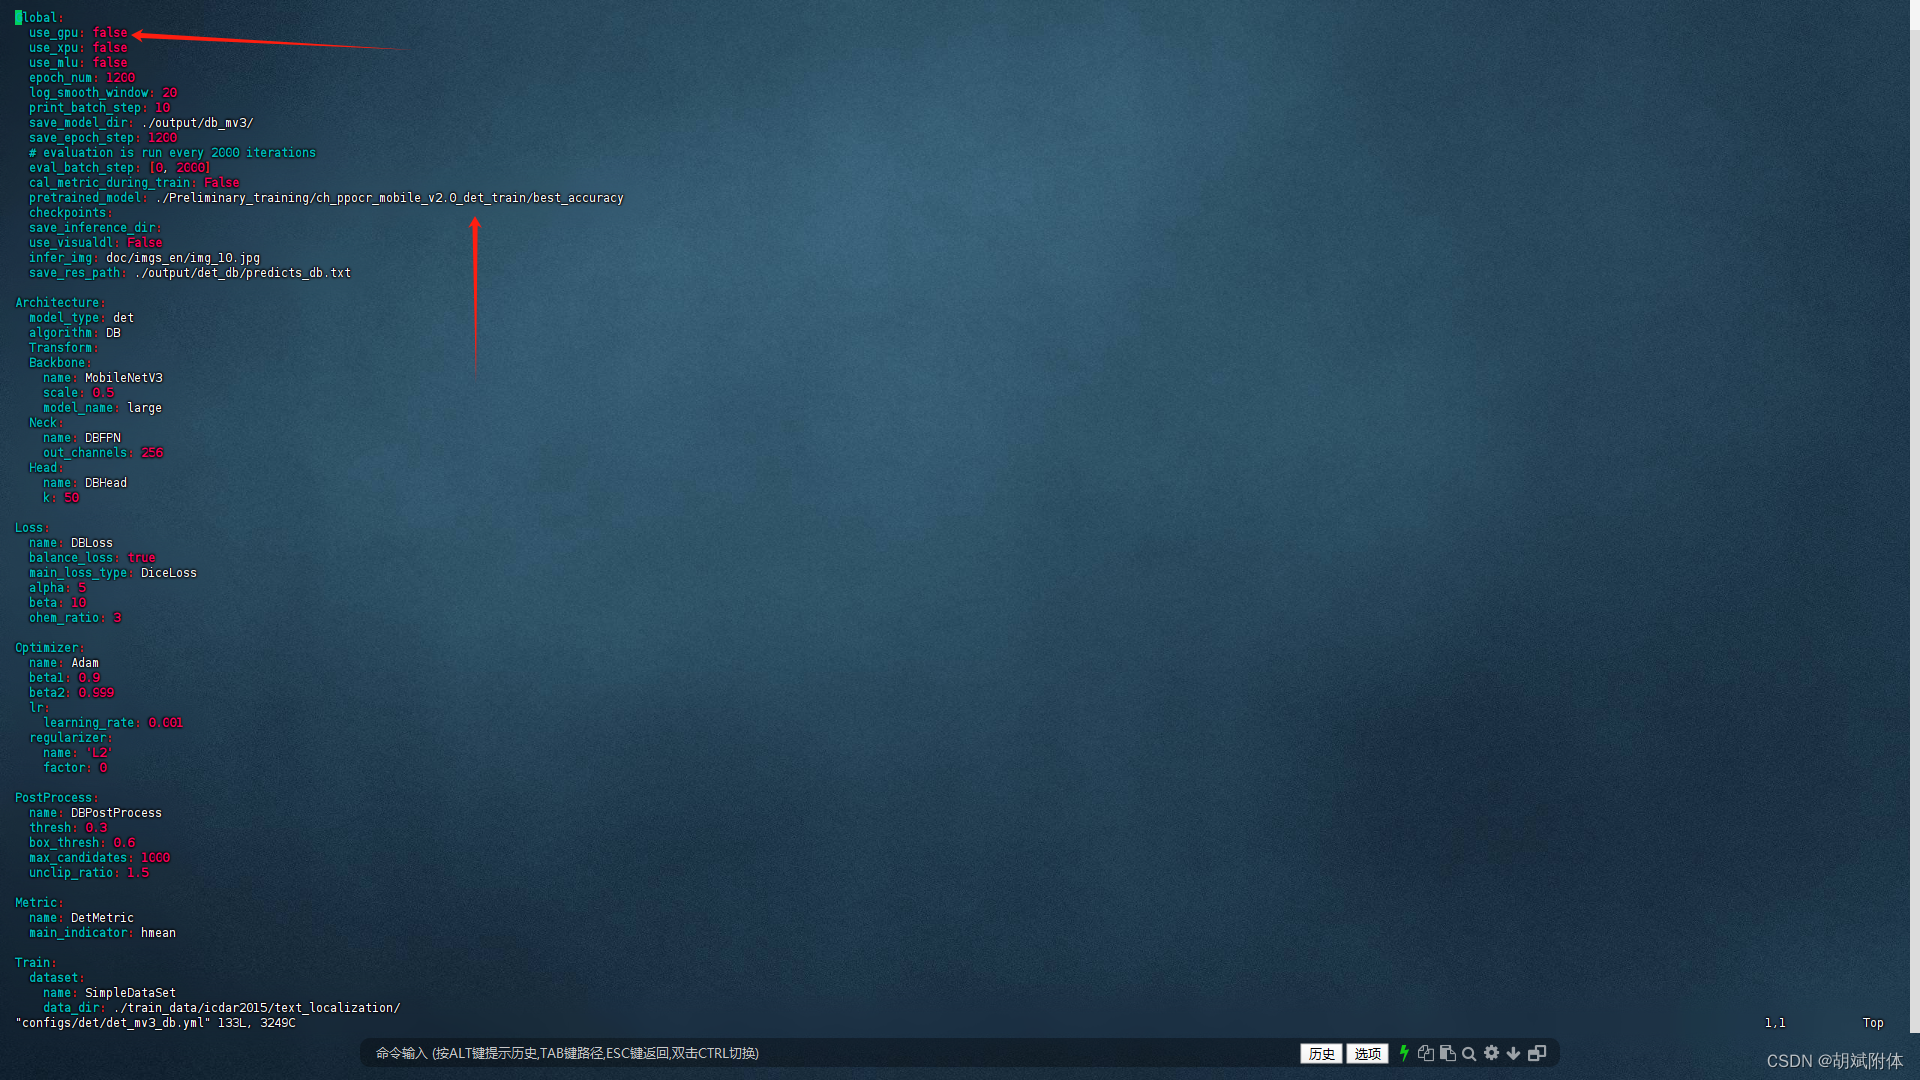
Task: Click the beta2: 0.999 line
Action: pyautogui.click(x=71, y=693)
